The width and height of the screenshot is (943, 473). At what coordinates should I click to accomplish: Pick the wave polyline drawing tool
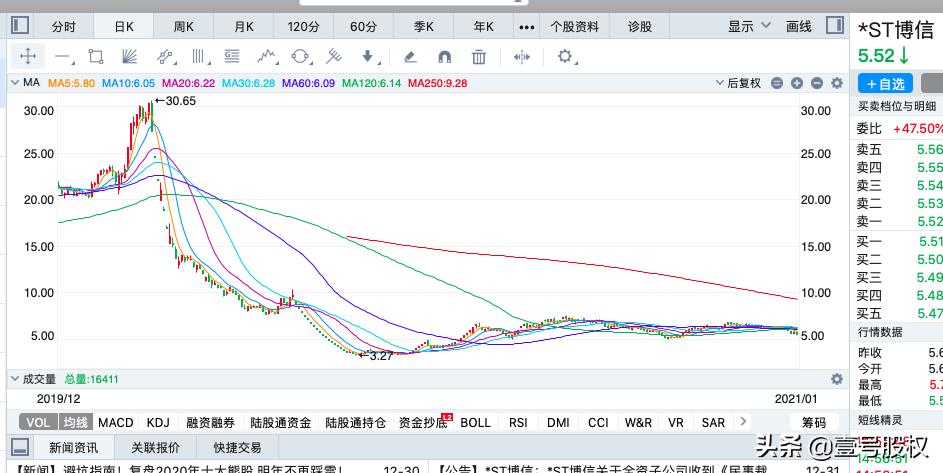[x=266, y=57]
